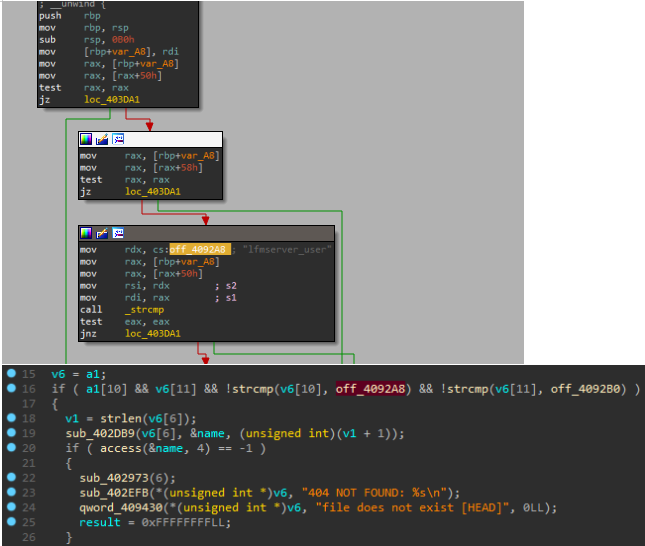The image size is (645, 546).
Task: Click off_4092A8 in pseudocode line 16
Action: 371,389
